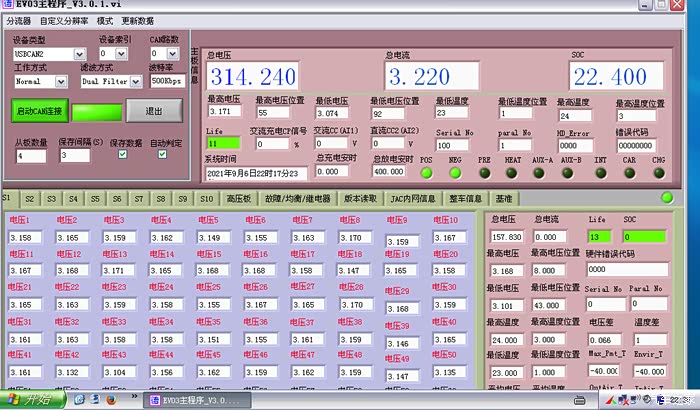Viewport: 700px width, 410px height.
Task: Toggle the 保存数据 checkbox
Action: [122, 155]
